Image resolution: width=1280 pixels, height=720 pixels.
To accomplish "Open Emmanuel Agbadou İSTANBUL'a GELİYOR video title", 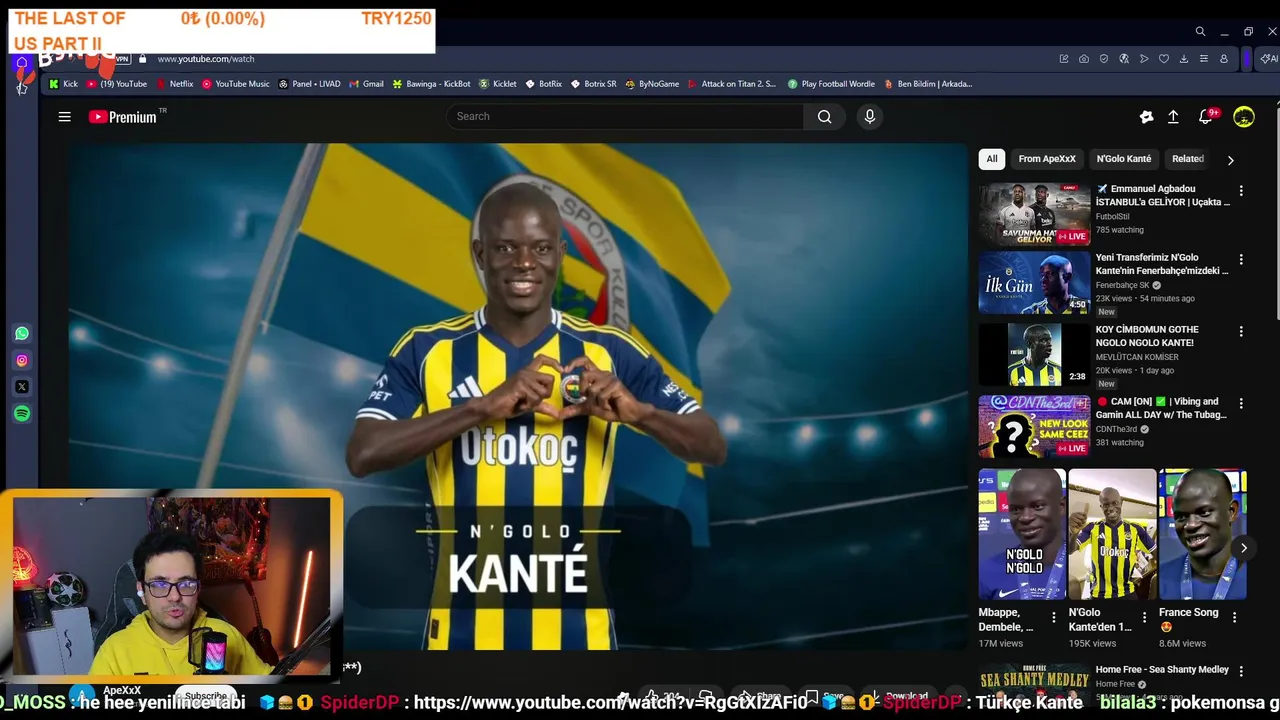I will pyautogui.click(x=1163, y=195).
